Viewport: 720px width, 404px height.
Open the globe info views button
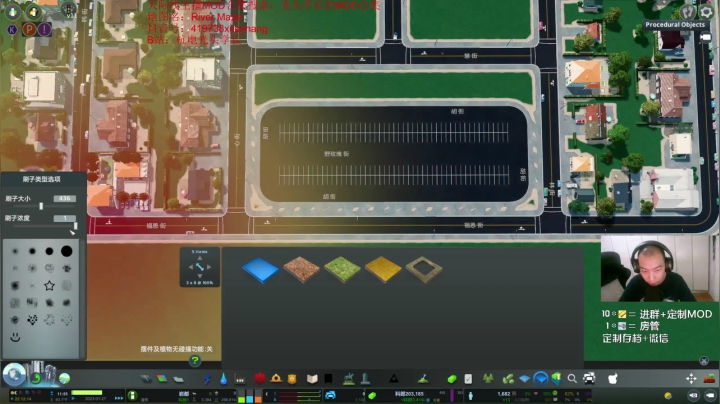[x=14, y=375]
